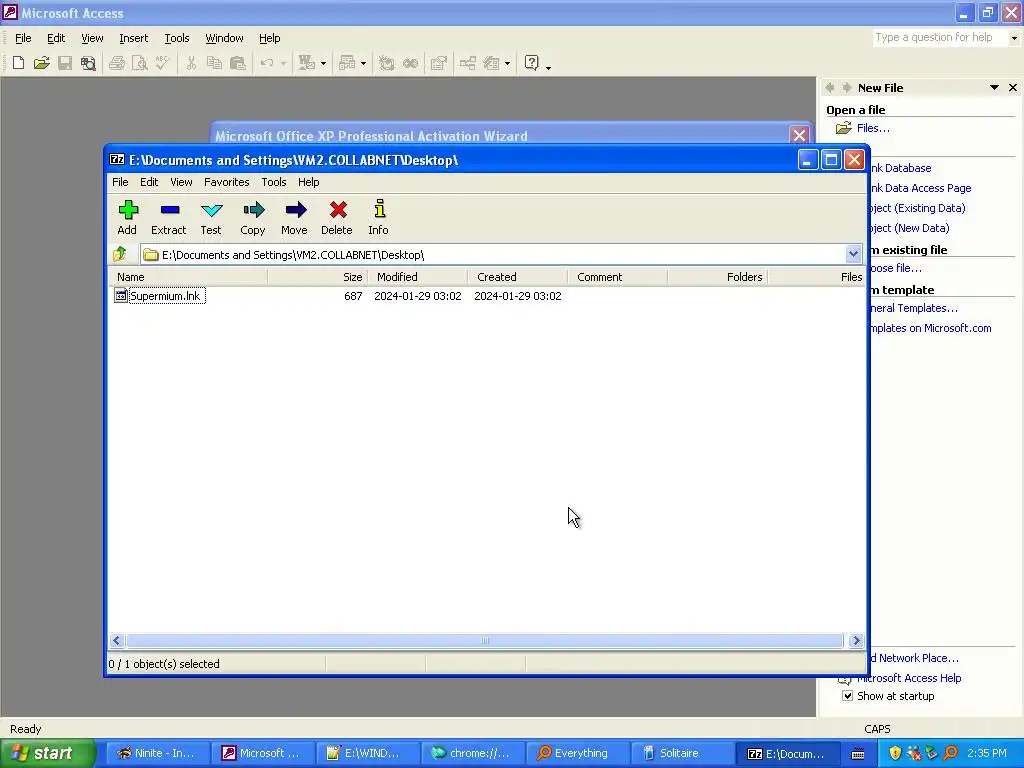Open the Undo history dropdown arrow
The height and width of the screenshot is (768, 1024).
coord(283,63)
